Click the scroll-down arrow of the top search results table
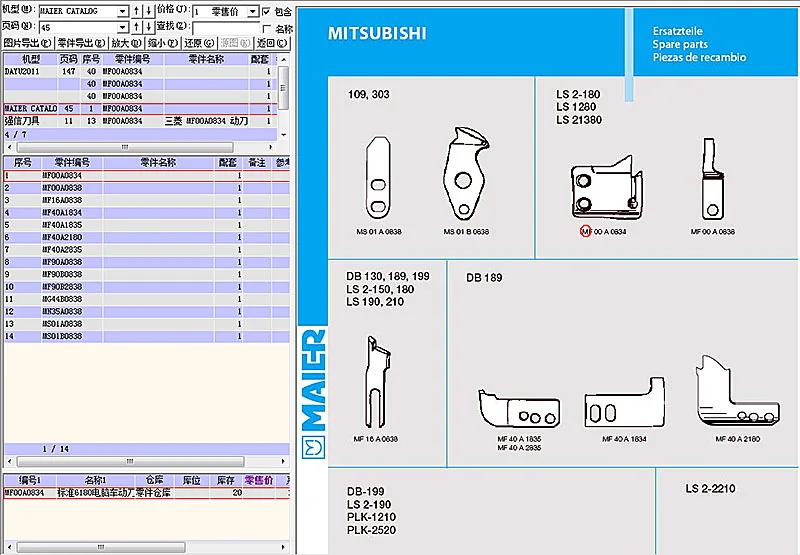This screenshot has width=800, height=555. pos(284,134)
